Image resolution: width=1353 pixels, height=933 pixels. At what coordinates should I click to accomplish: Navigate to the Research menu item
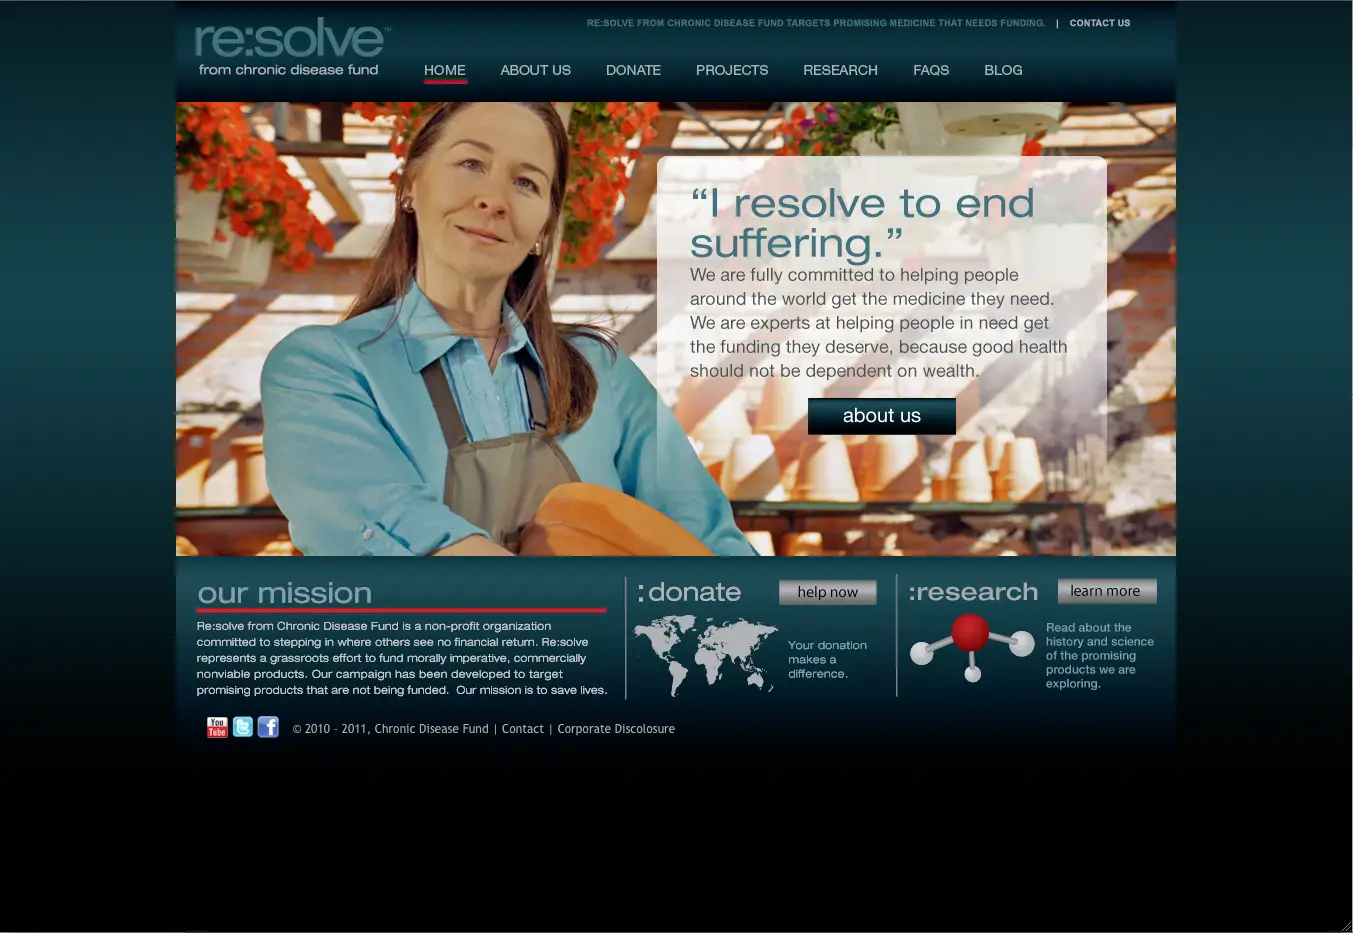coord(840,70)
